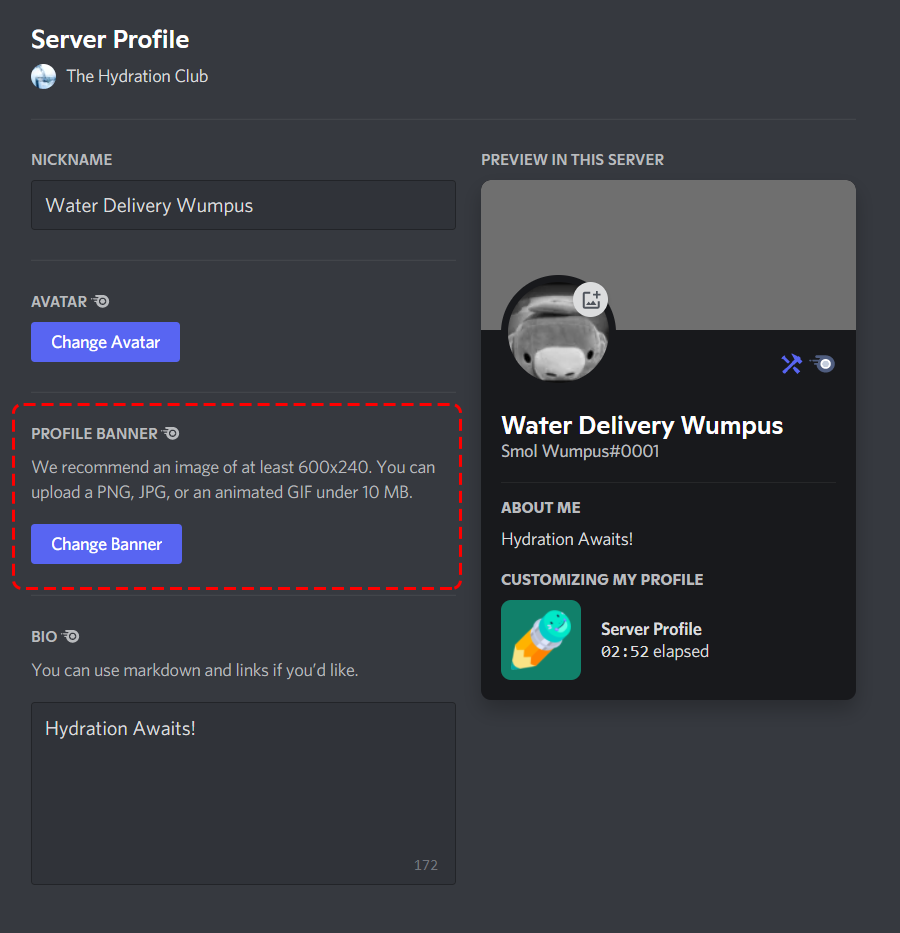
Task: Click the pencil Server Profile activity image
Action: point(541,640)
